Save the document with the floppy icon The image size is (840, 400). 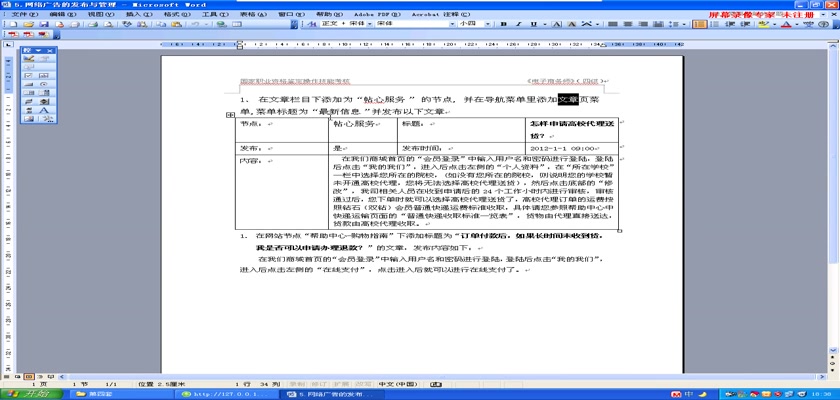pos(43,24)
